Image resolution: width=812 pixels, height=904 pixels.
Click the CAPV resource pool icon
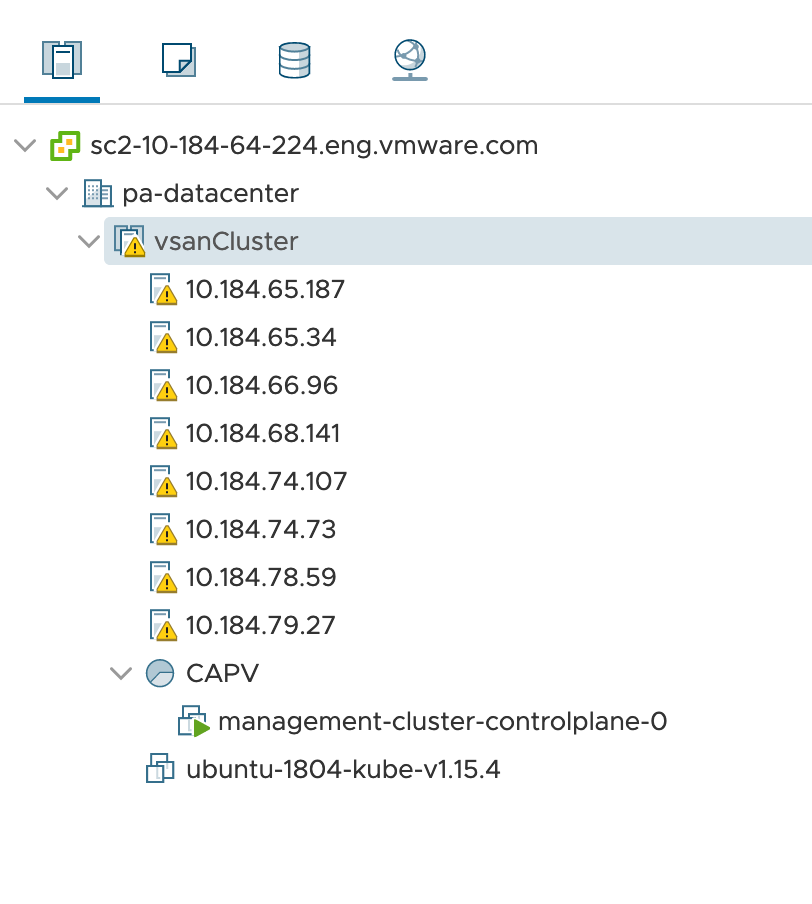(x=160, y=673)
